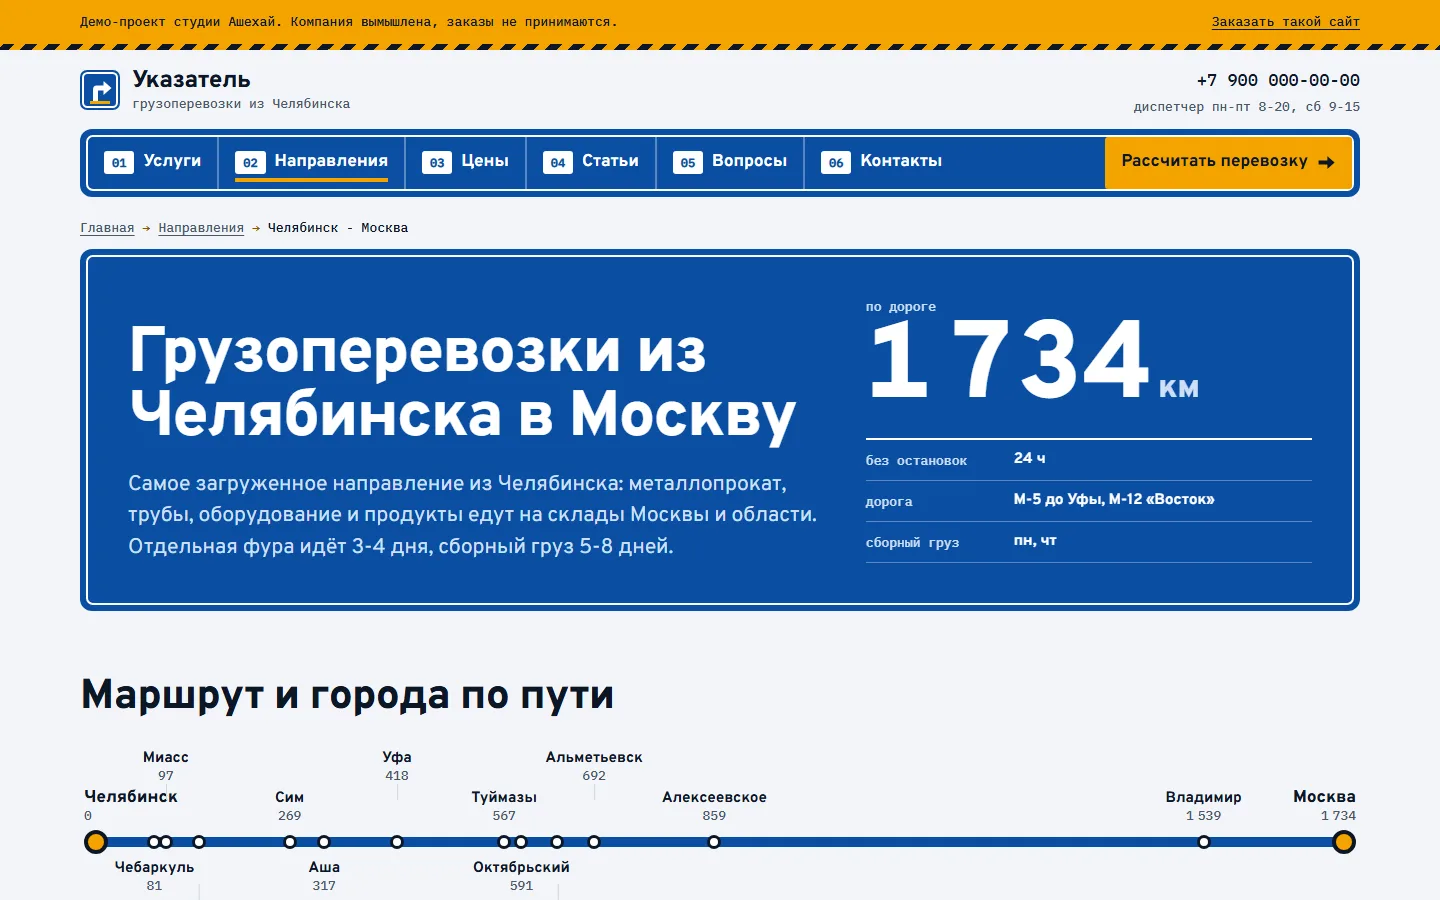Open the Контакты menu item

[881, 162]
